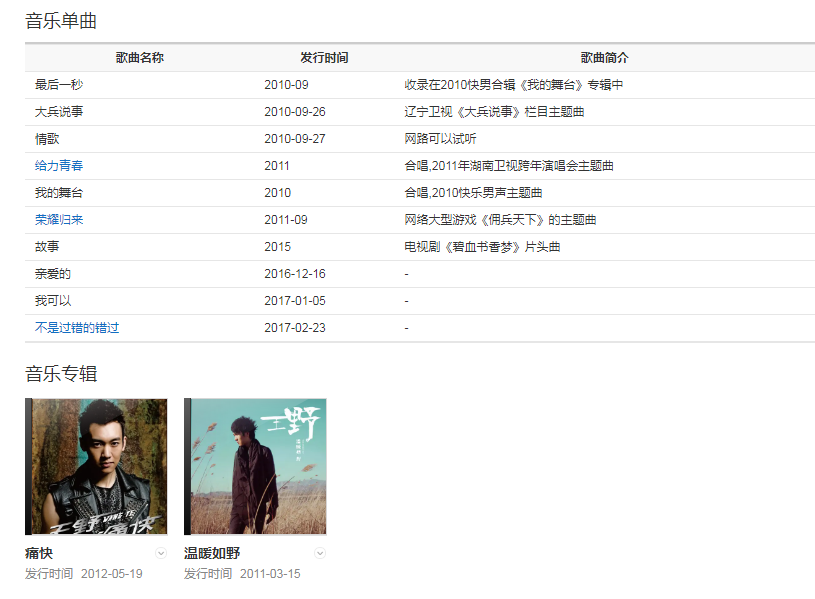Open the 痛快 album cover image
The height and width of the screenshot is (599, 815).
[97, 466]
